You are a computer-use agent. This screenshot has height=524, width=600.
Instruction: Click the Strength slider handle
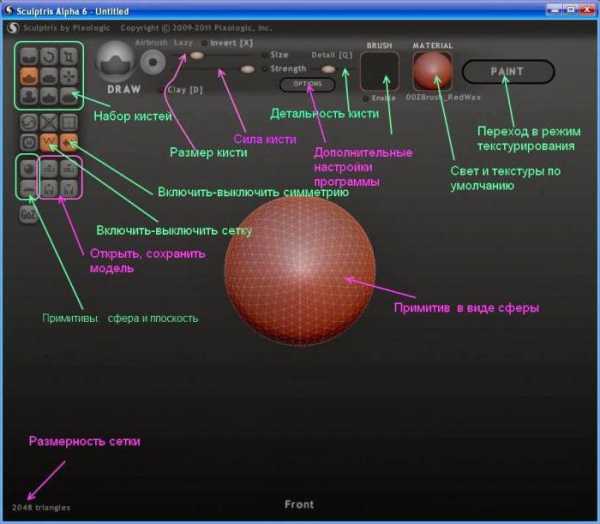coord(248,69)
